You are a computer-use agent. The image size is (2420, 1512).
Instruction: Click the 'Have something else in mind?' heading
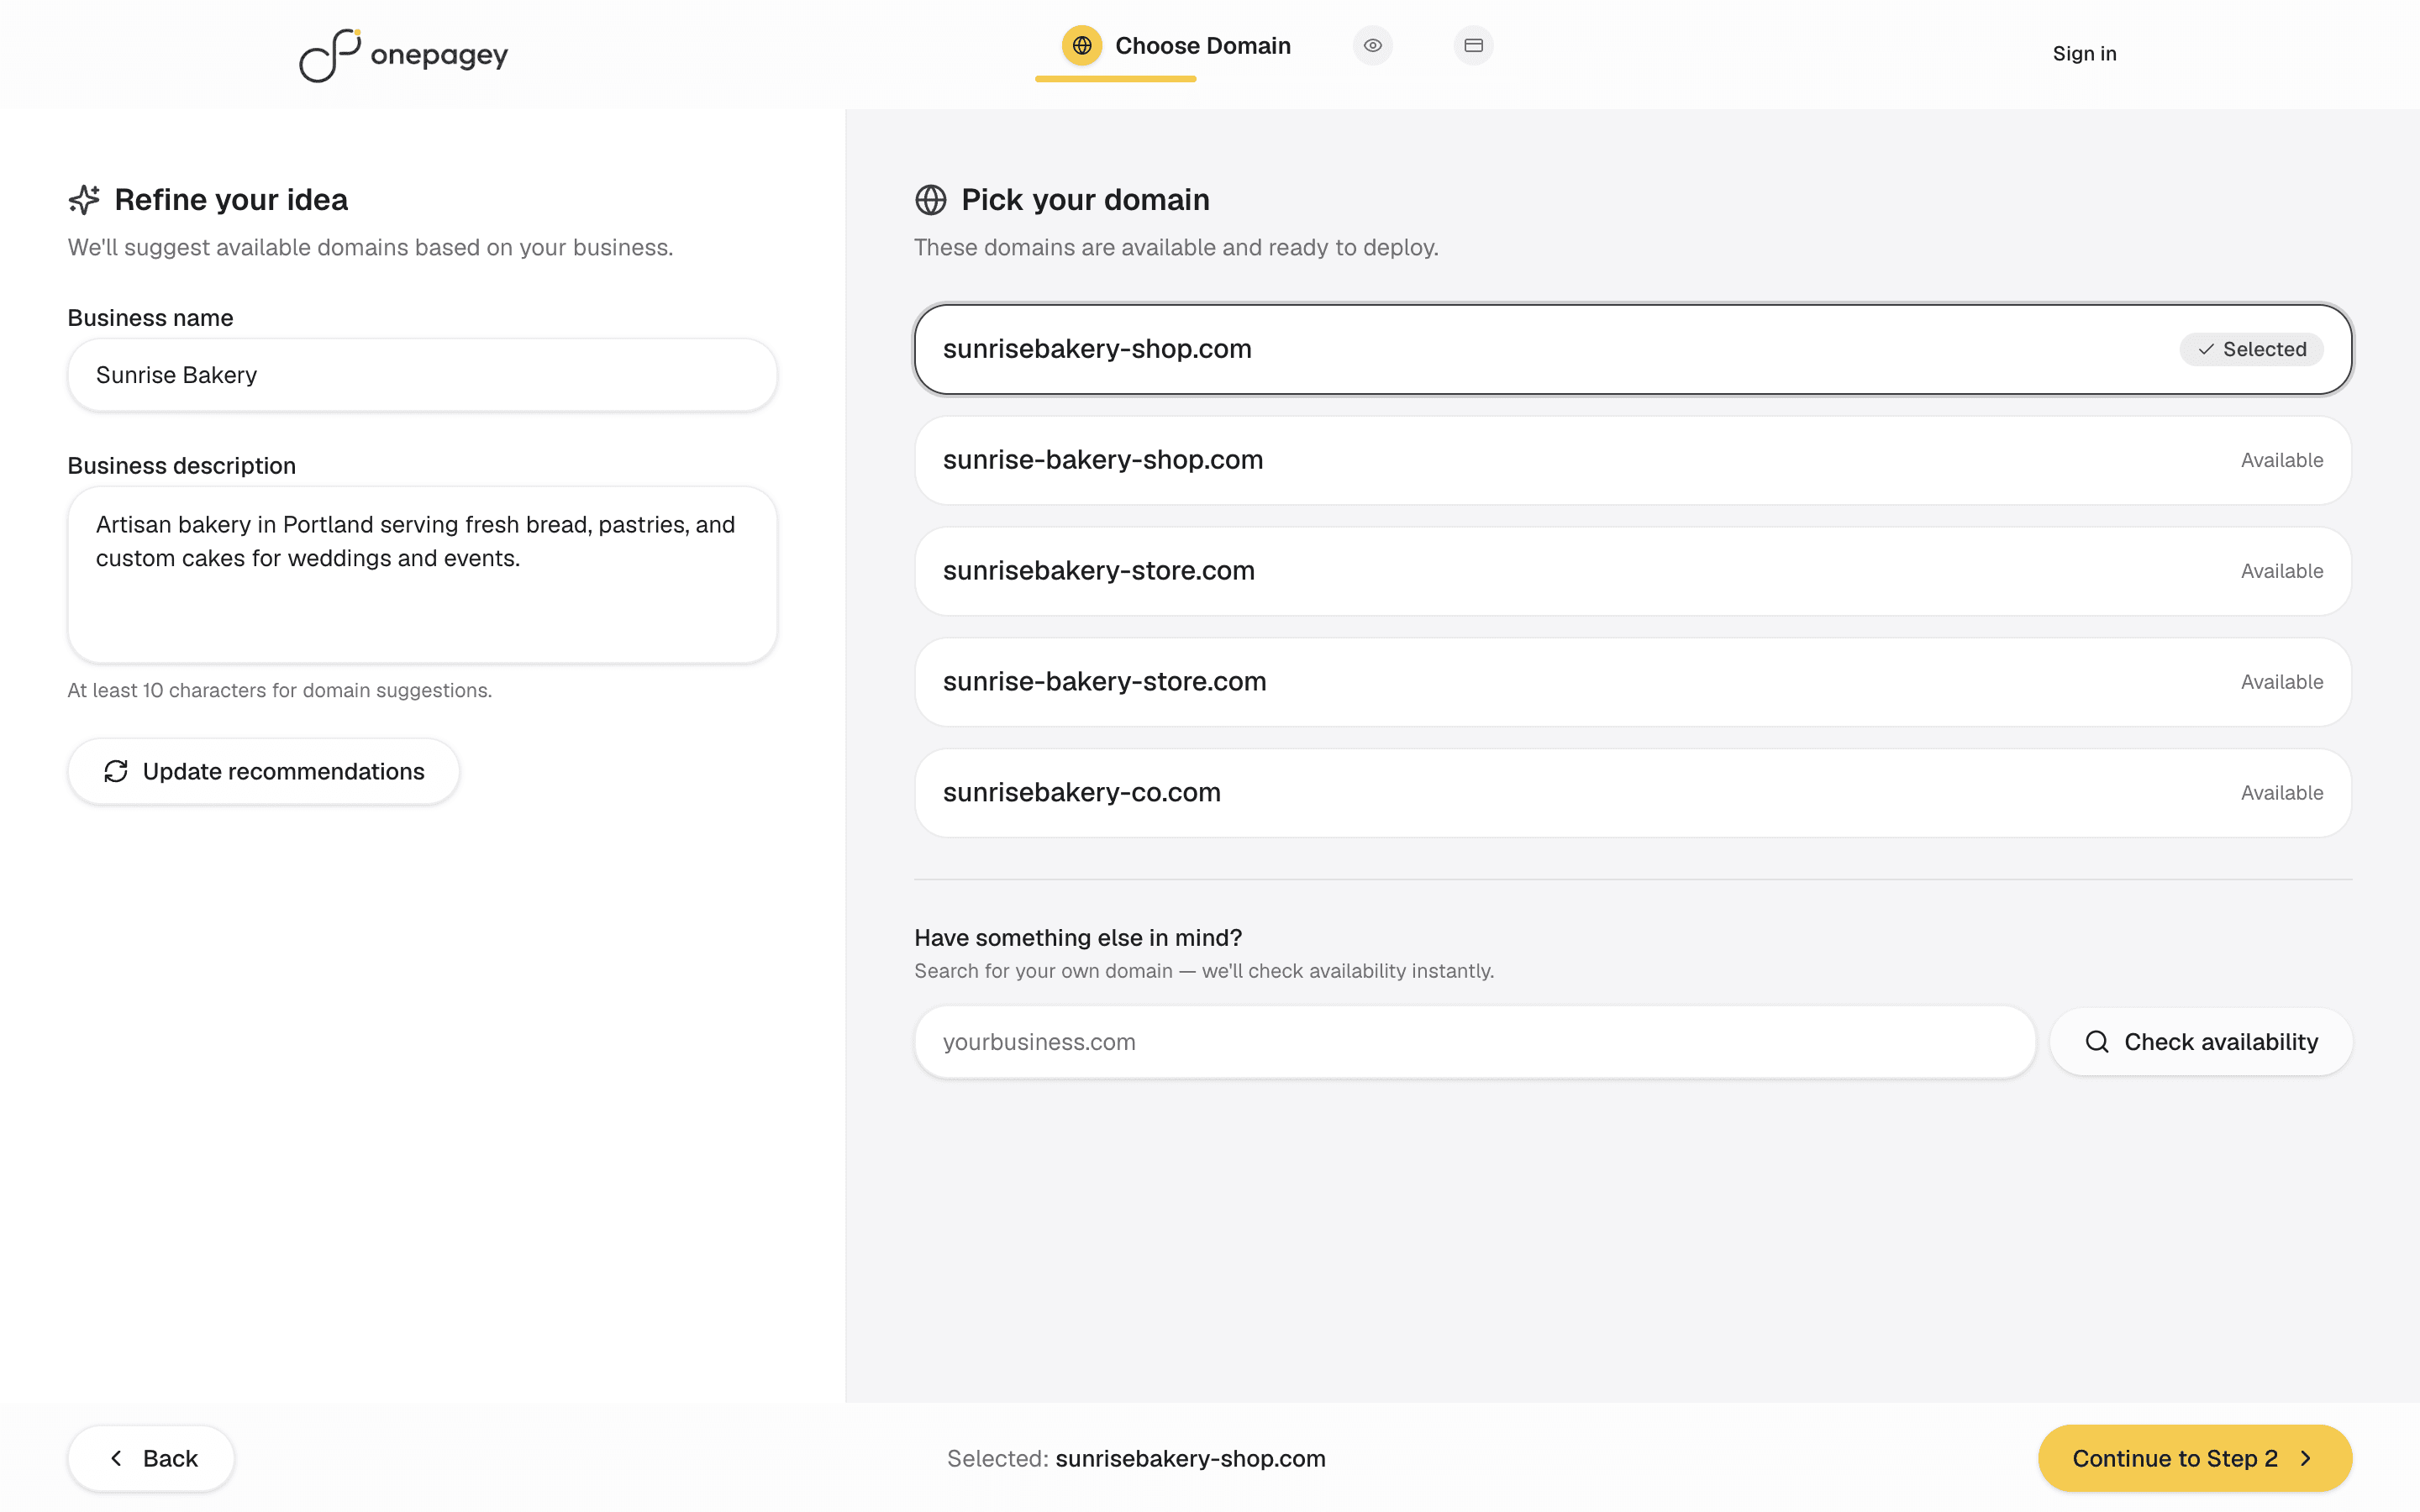click(1078, 937)
